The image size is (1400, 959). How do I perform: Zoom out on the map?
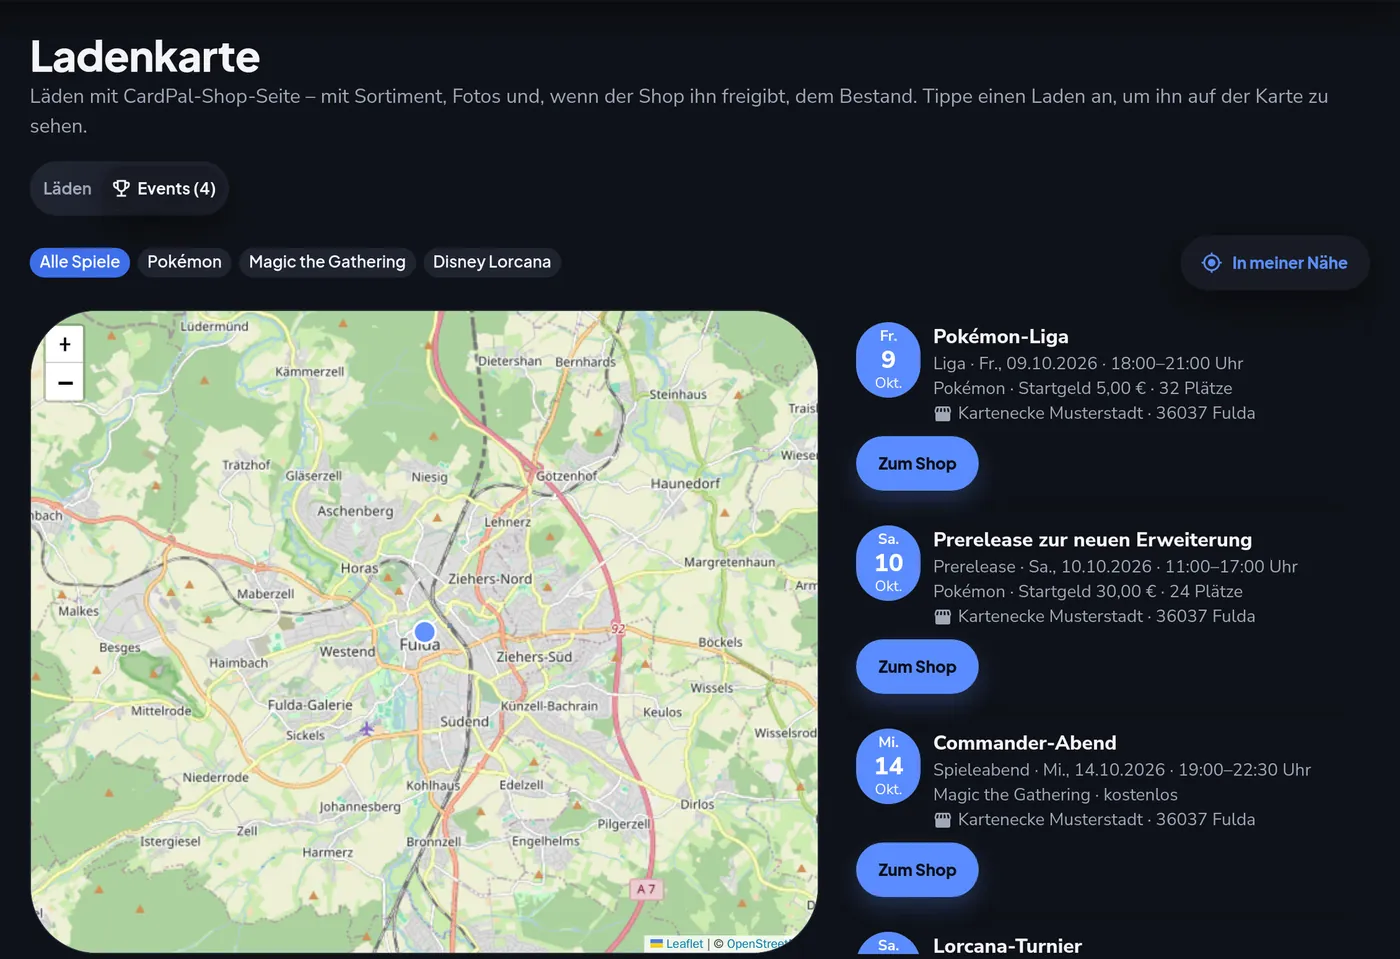pyautogui.click(x=65, y=382)
